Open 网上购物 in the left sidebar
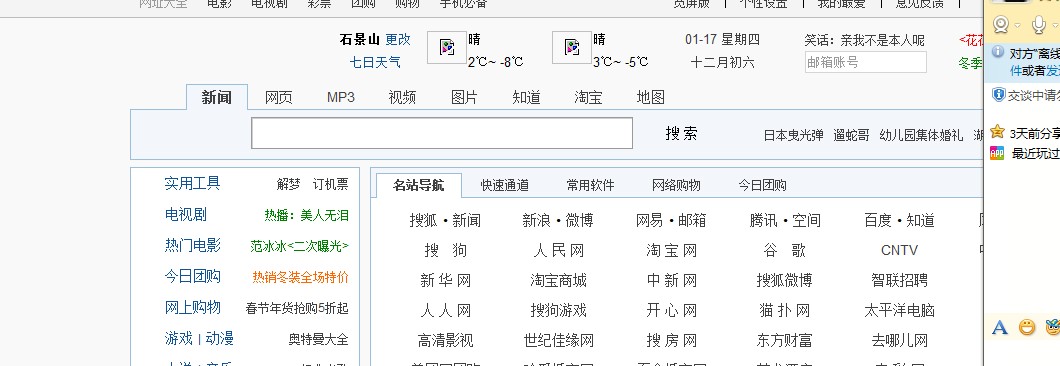 coord(193,308)
